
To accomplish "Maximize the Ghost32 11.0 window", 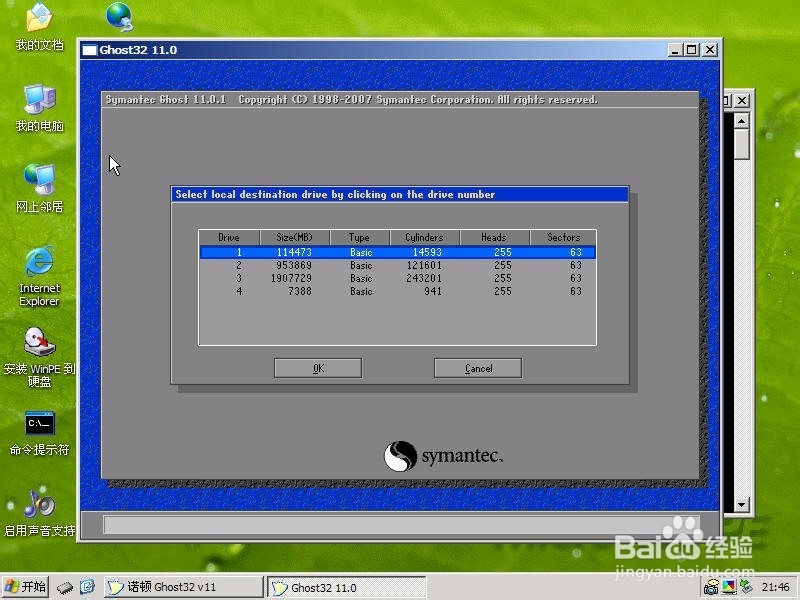I will [x=692, y=49].
